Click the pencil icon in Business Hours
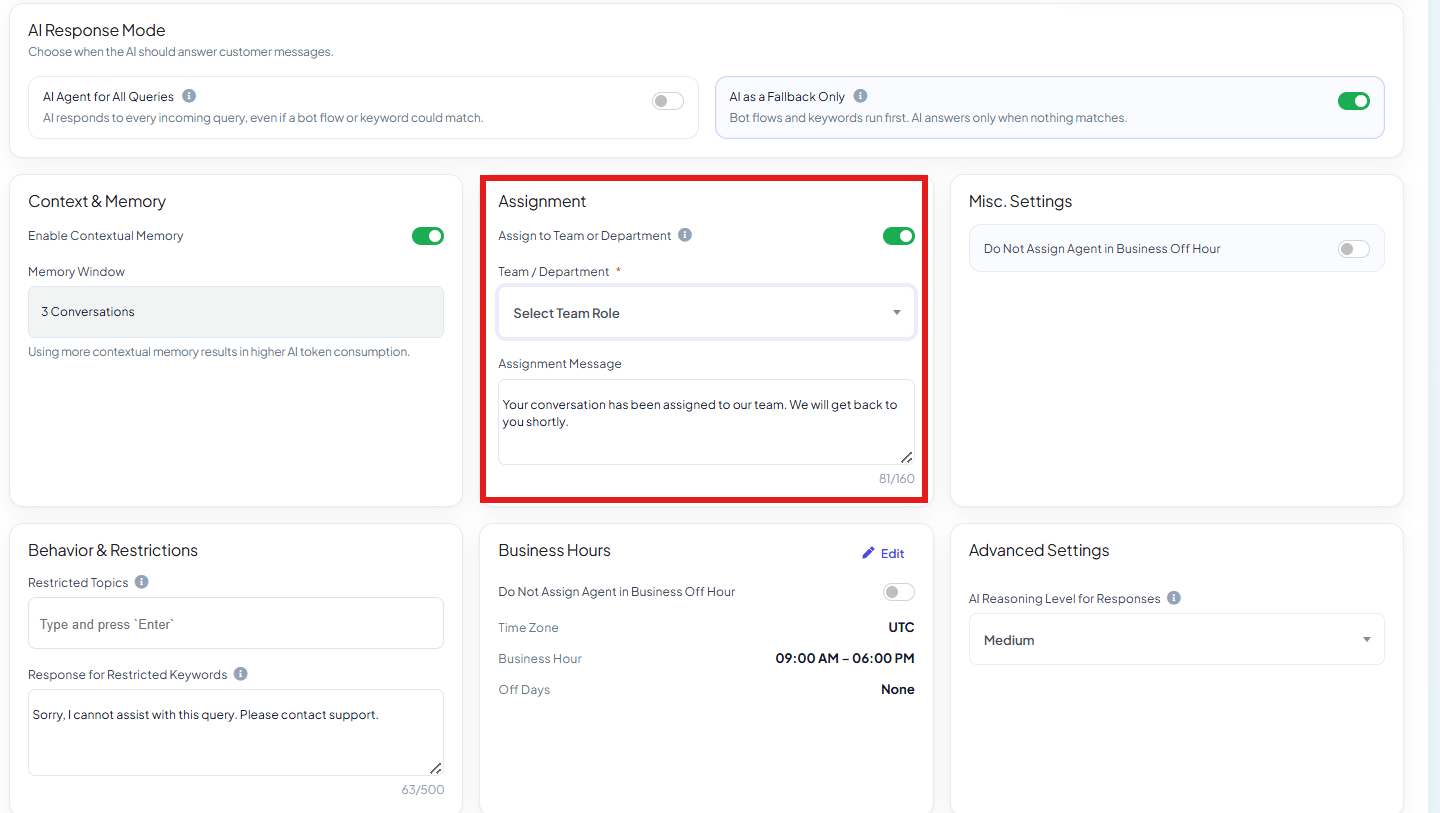This screenshot has width=1440, height=813. click(868, 553)
